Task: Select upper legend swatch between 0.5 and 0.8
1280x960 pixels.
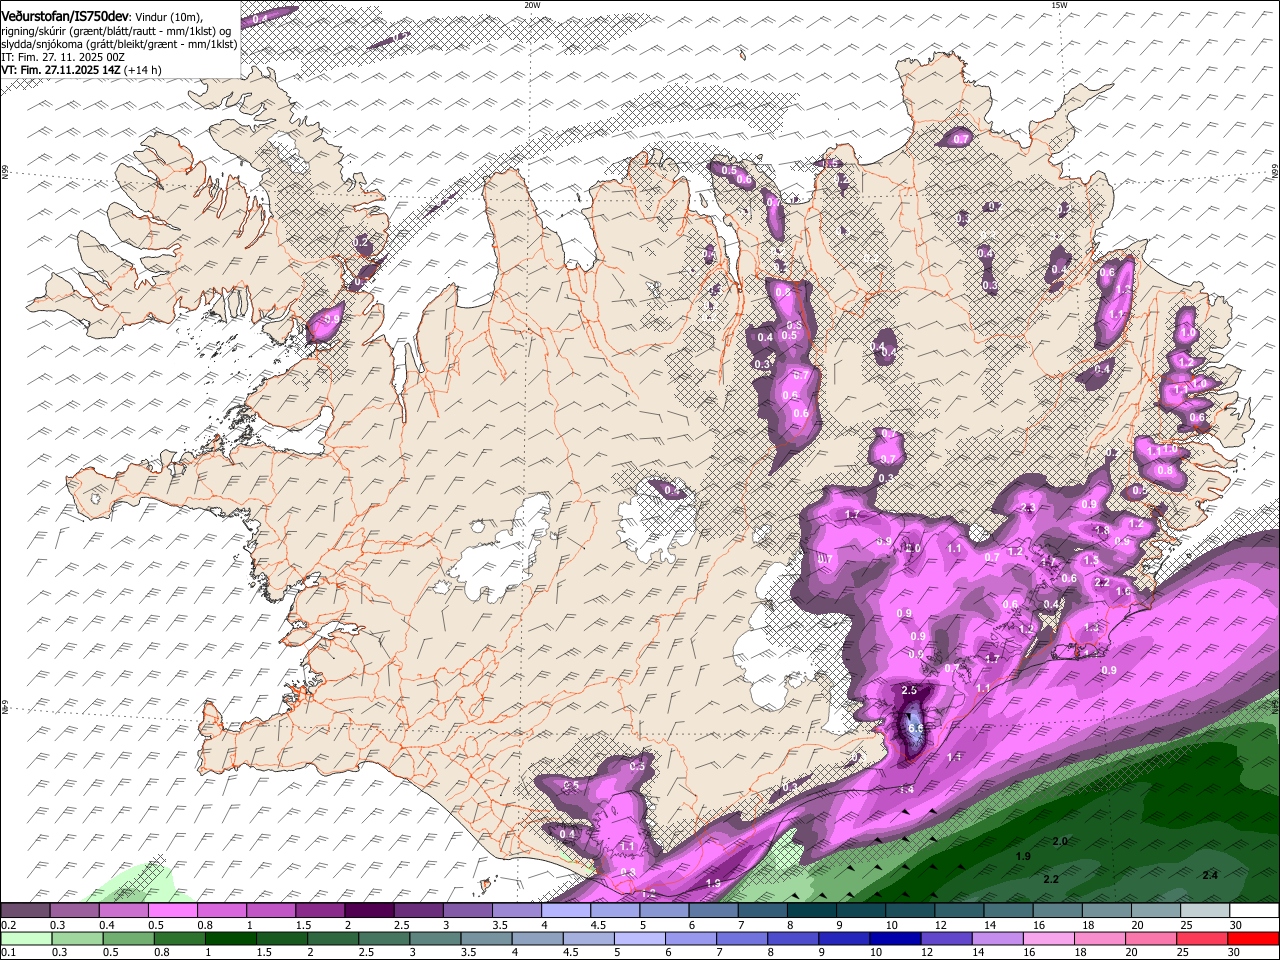Action: click(172, 911)
